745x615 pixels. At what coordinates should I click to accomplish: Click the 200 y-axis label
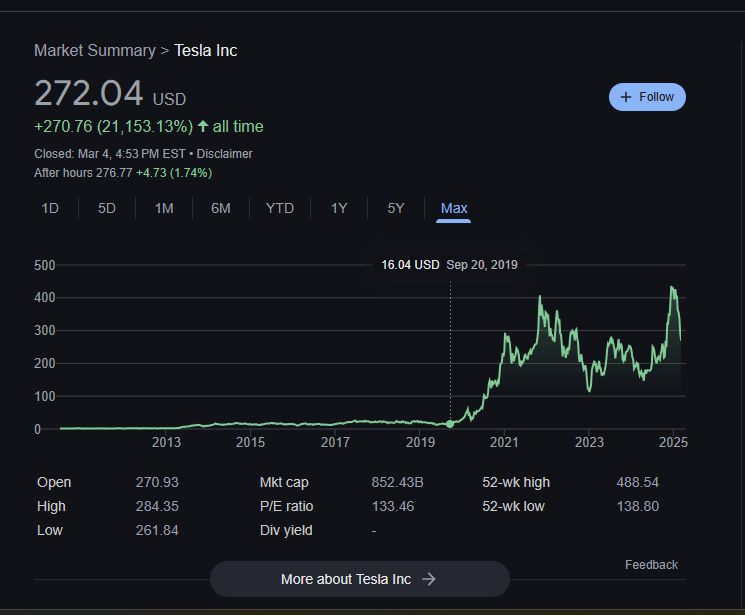[x=45, y=364]
